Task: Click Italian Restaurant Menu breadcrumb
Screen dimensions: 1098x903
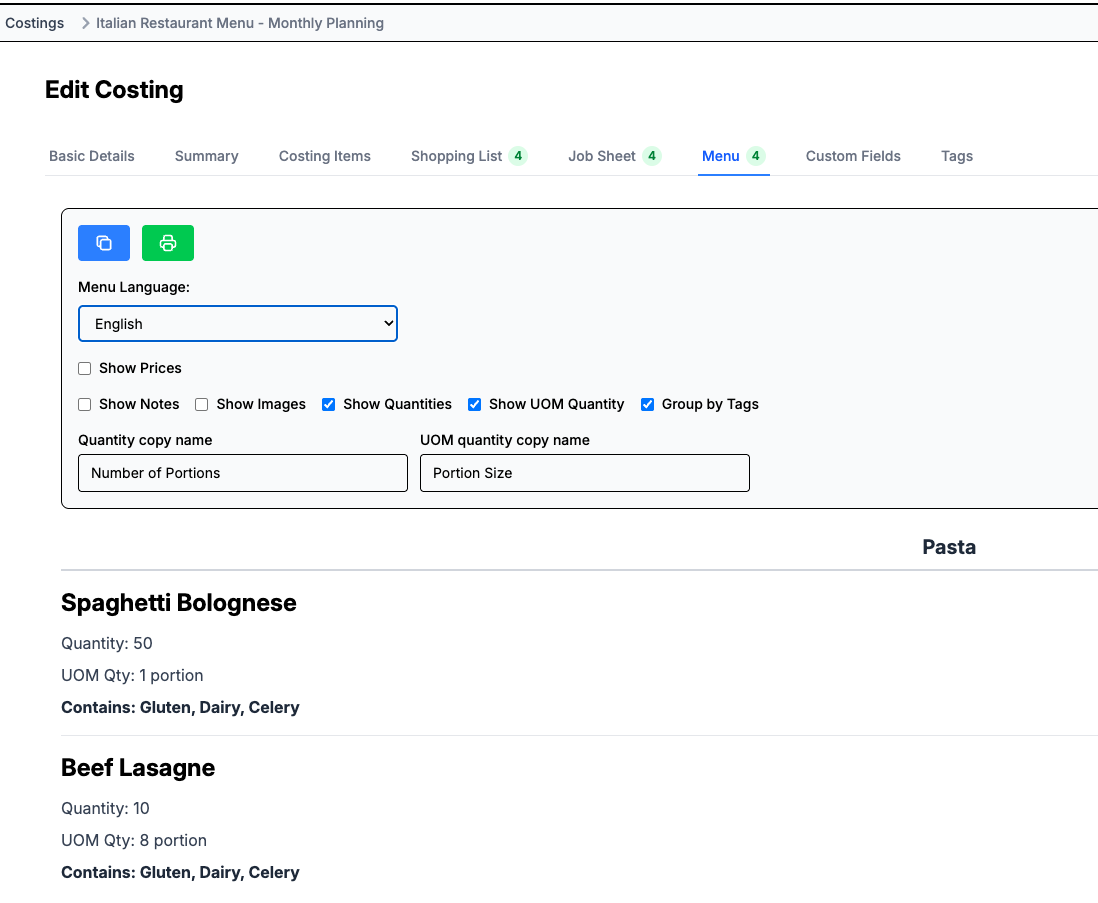Action: (239, 23)
